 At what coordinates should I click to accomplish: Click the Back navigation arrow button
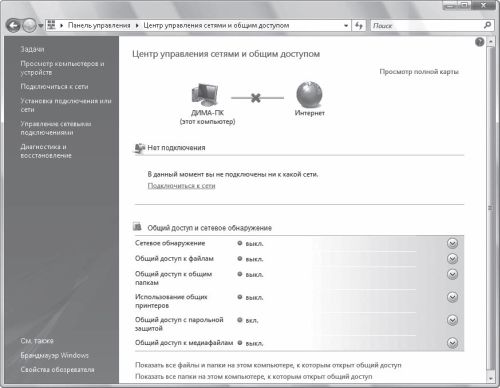13,26
